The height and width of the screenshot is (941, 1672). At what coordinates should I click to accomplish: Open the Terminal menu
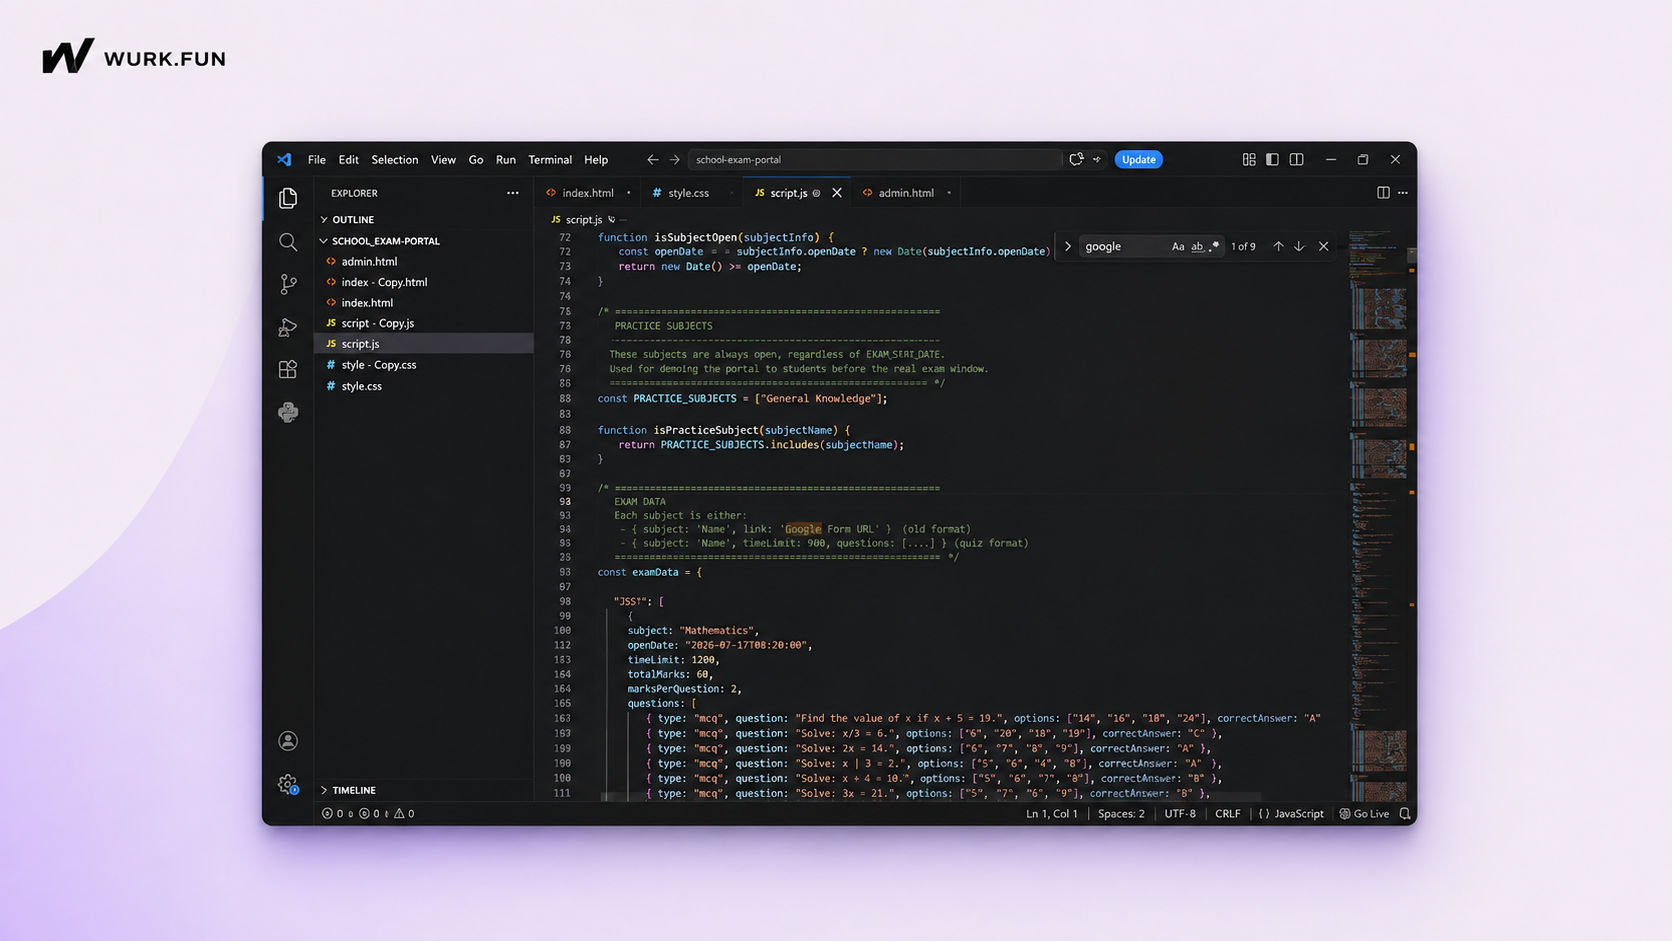[550, 160]
